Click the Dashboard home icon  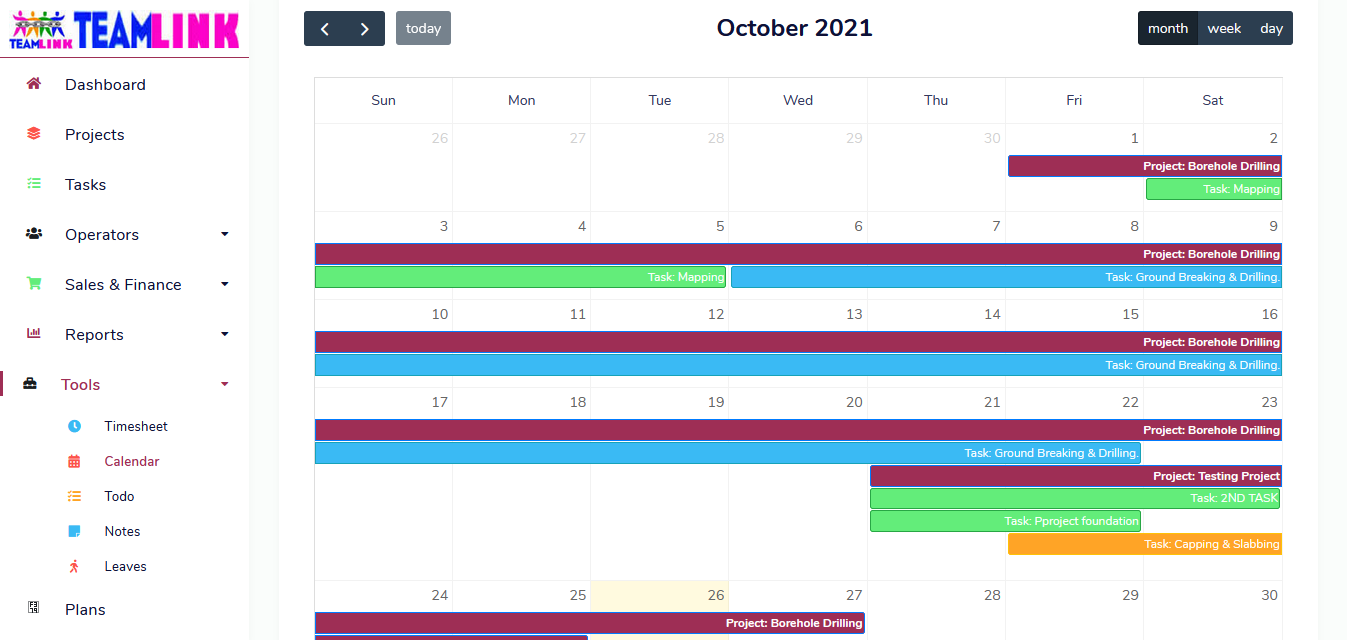tap(34, 84)
